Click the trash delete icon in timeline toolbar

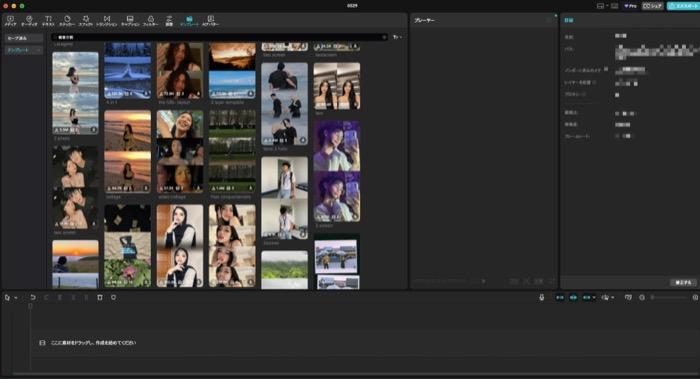click(x=100, y=297)
